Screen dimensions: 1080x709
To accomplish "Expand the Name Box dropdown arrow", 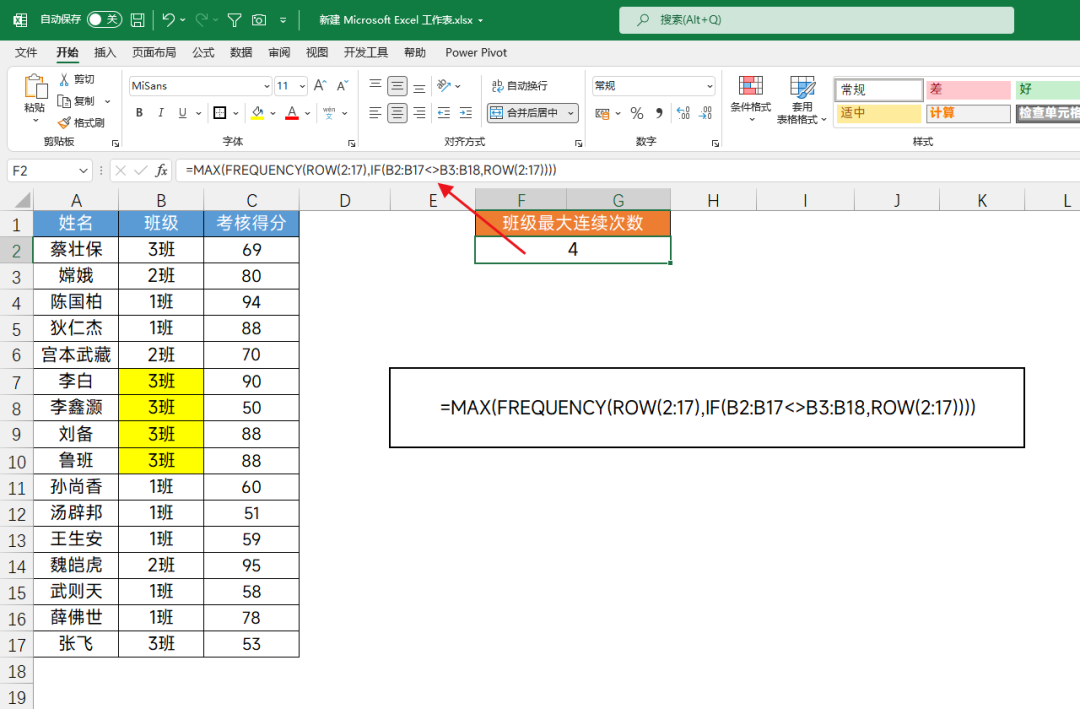I will coord(81,171).
